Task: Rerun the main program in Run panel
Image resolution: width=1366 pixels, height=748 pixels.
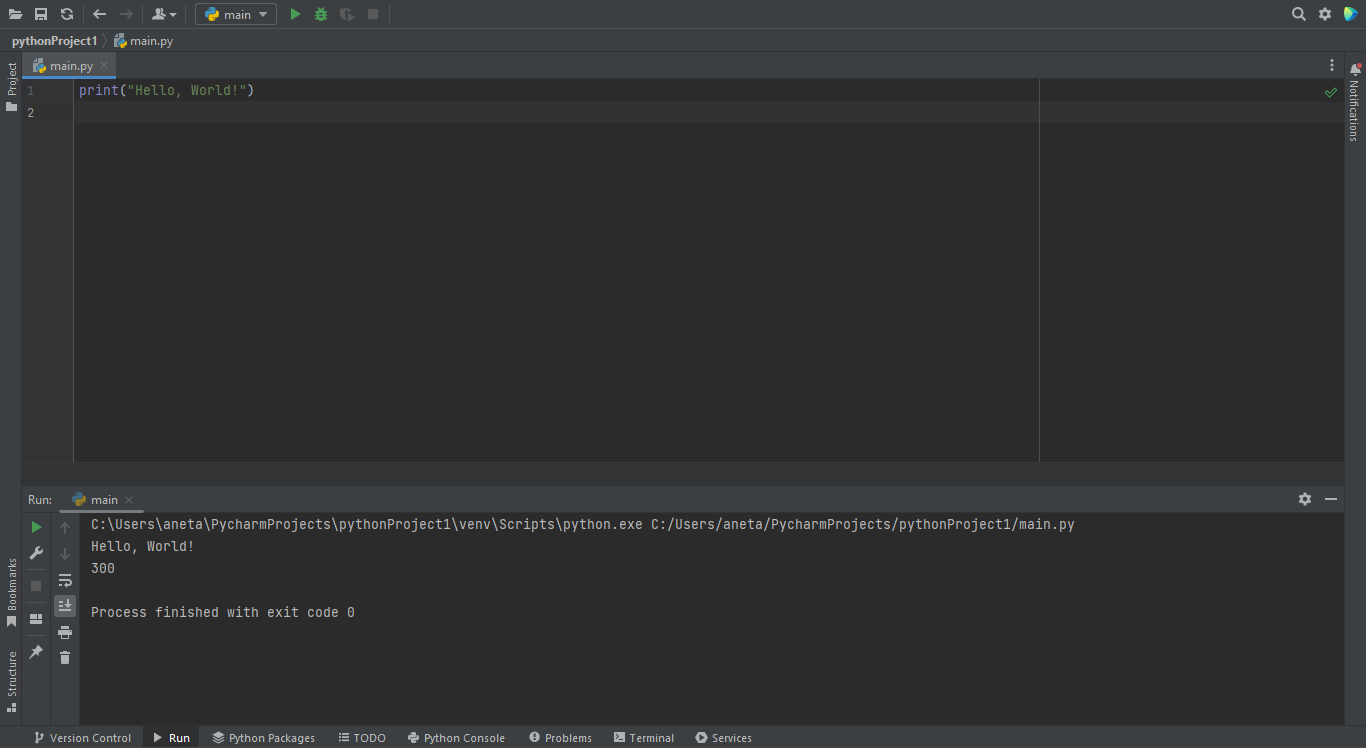Action: pyautogui.click(x=35, y=526)
